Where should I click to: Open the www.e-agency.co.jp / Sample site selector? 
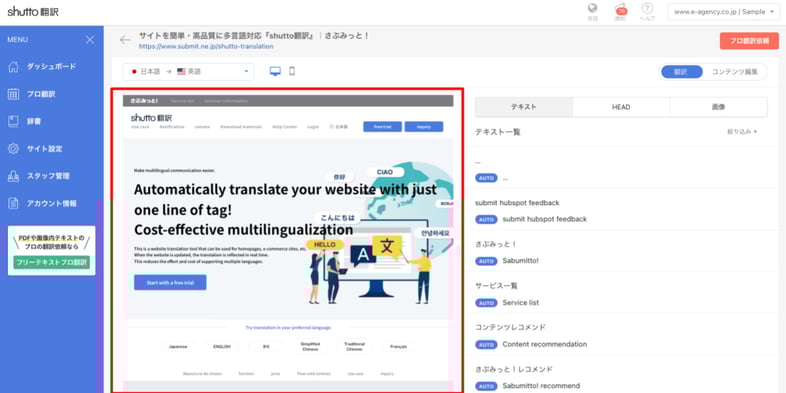[x=723, y=12]
